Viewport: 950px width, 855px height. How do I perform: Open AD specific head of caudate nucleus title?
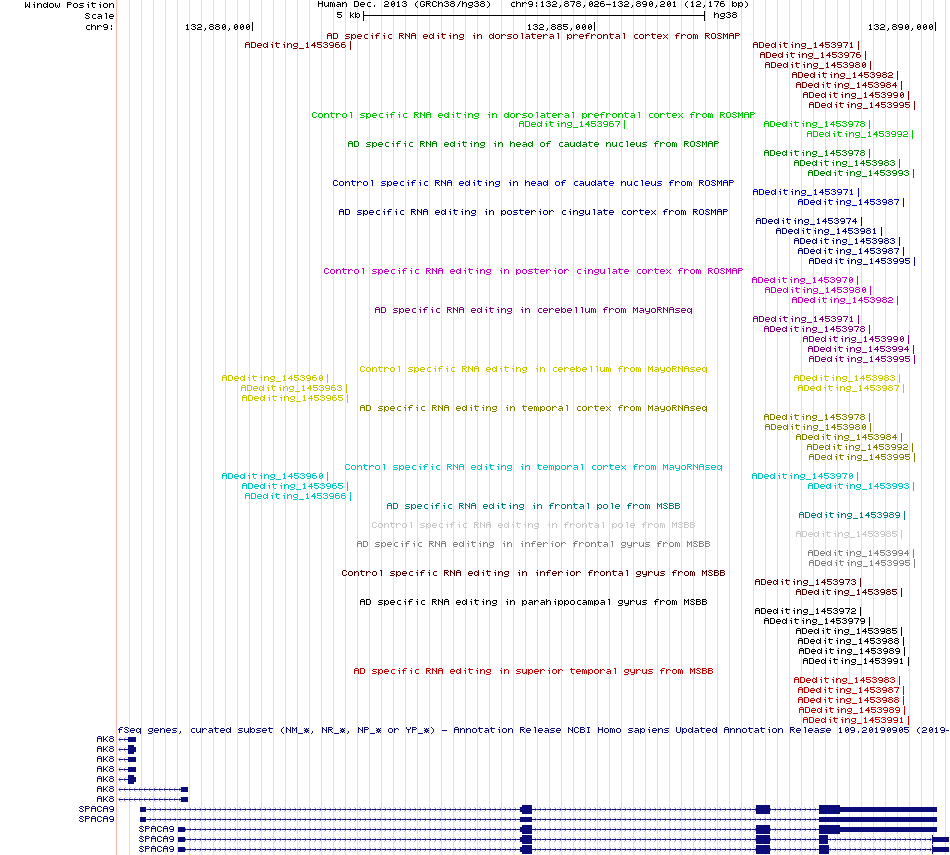[533, 144]
